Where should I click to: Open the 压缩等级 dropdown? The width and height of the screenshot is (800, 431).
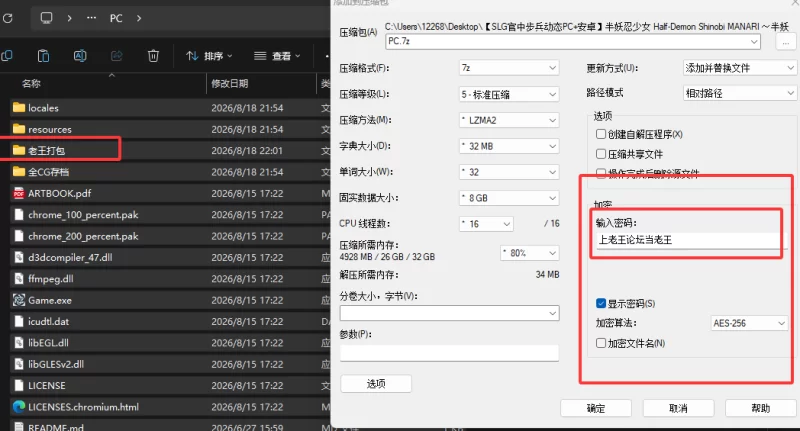point(509,94)
